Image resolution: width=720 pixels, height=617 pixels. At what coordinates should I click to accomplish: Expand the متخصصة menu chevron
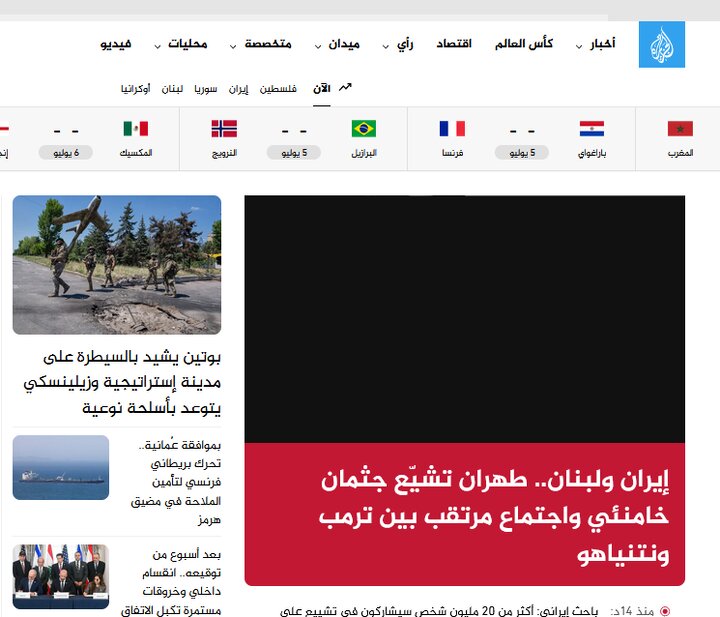(x=233, y=46)
